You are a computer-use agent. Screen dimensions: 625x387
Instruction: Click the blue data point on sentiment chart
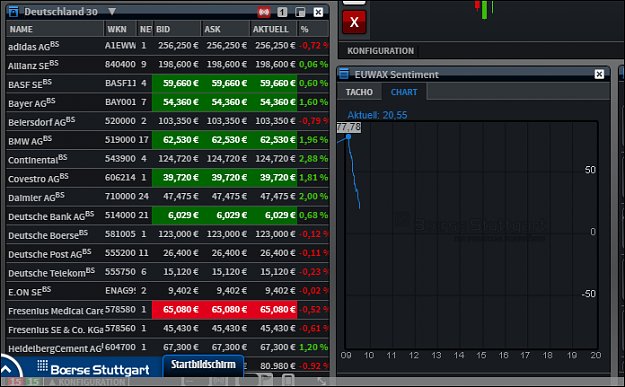click(x=348, y=137)
